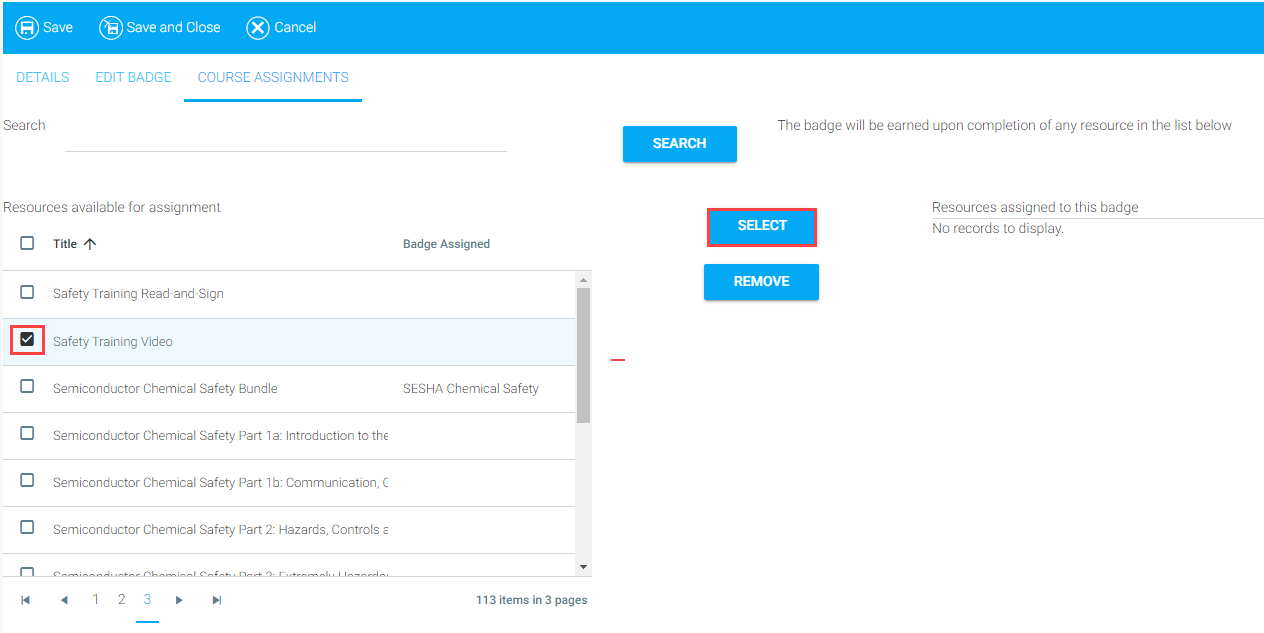Click the Save and Close icon
Viewport: 1264px width, 633px height.
(110, 27)
